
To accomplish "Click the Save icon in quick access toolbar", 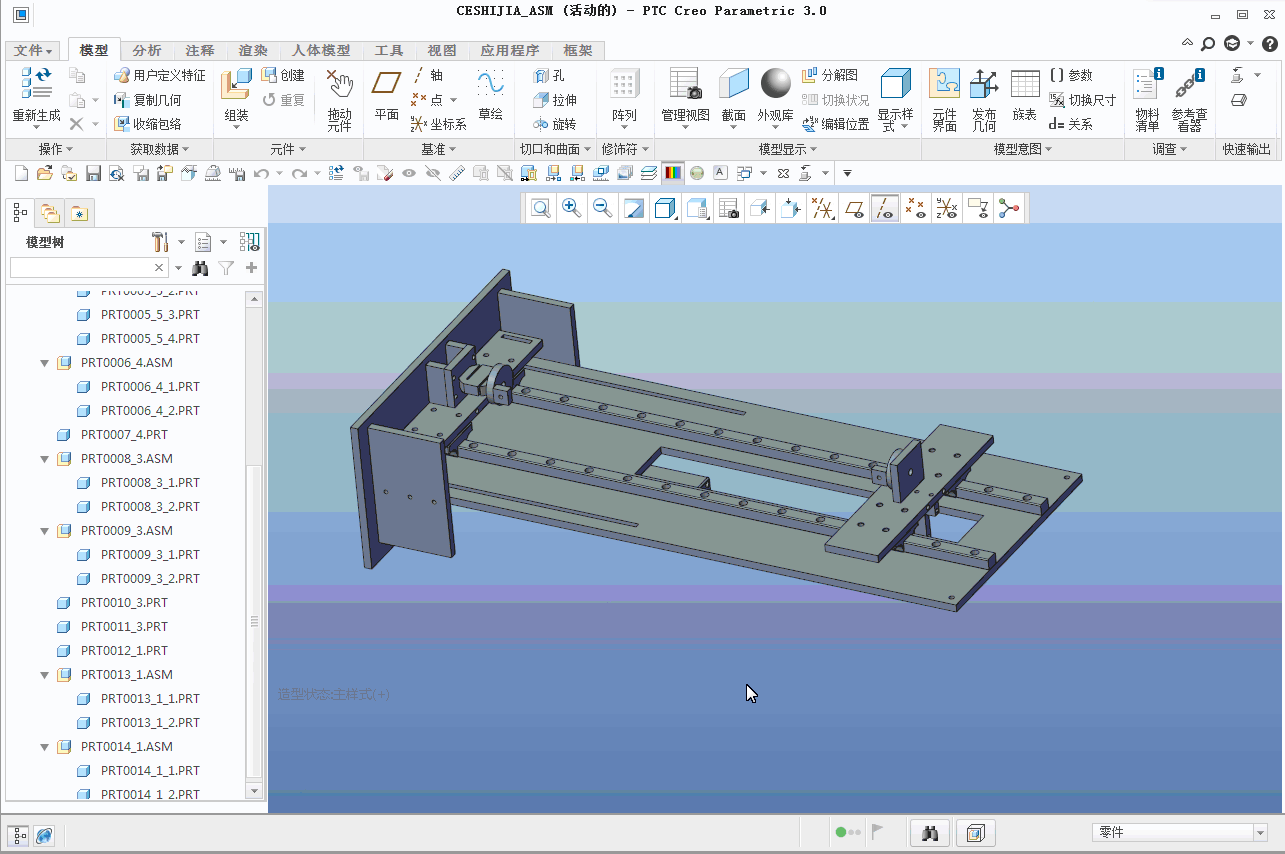I will [x=93, y=173].
